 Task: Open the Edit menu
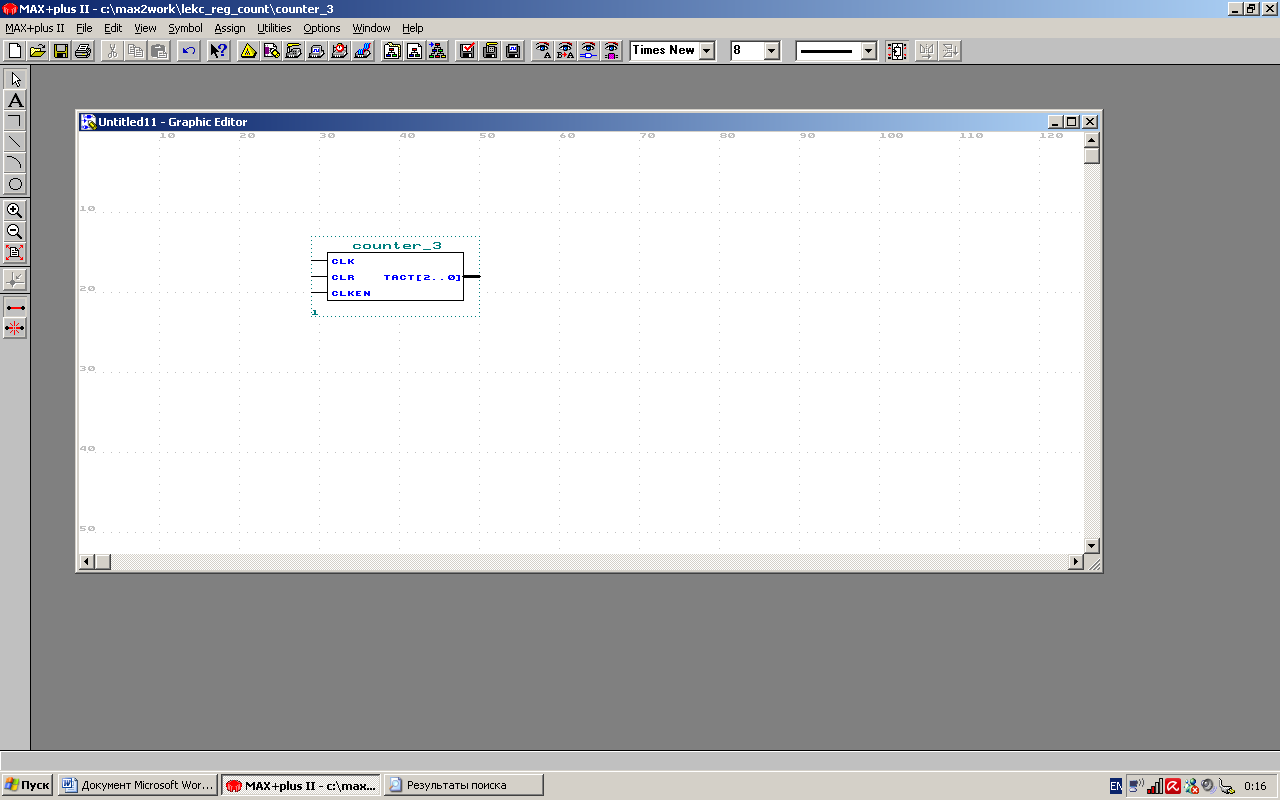click(113, 28)
